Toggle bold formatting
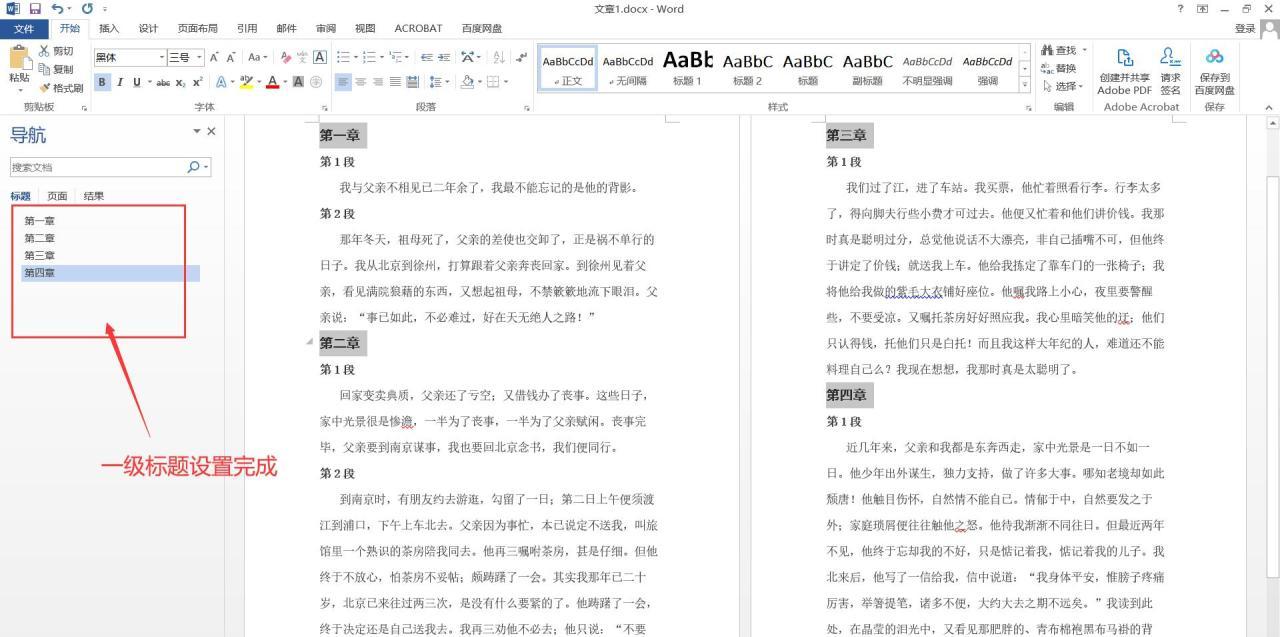The width and height of the screenshot is (1280, 637). [102, 82]
